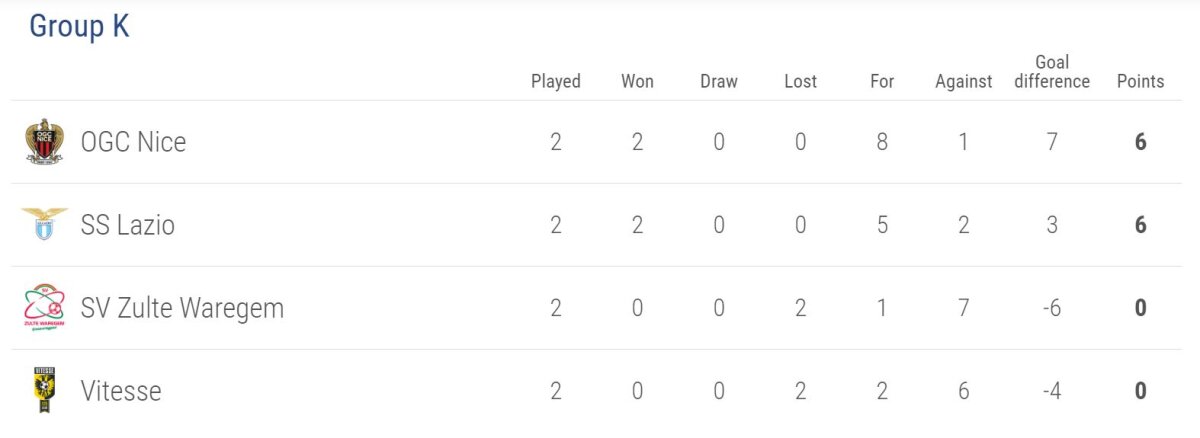
Task: Open the OGC Nice team link
Action: coord(133,142)
